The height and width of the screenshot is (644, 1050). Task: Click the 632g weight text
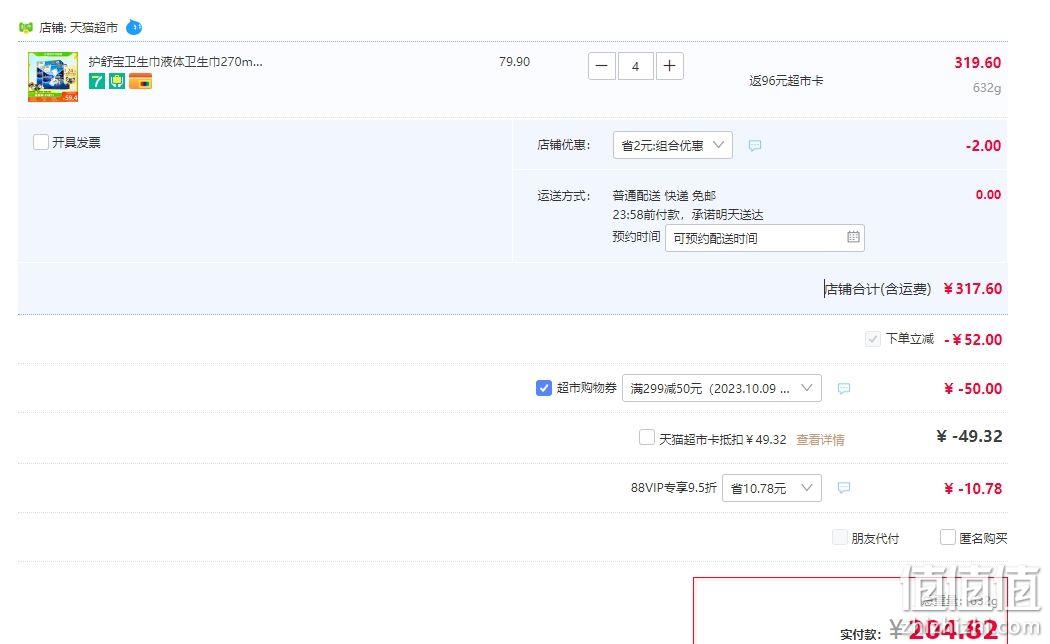click(x=987, y=88)
